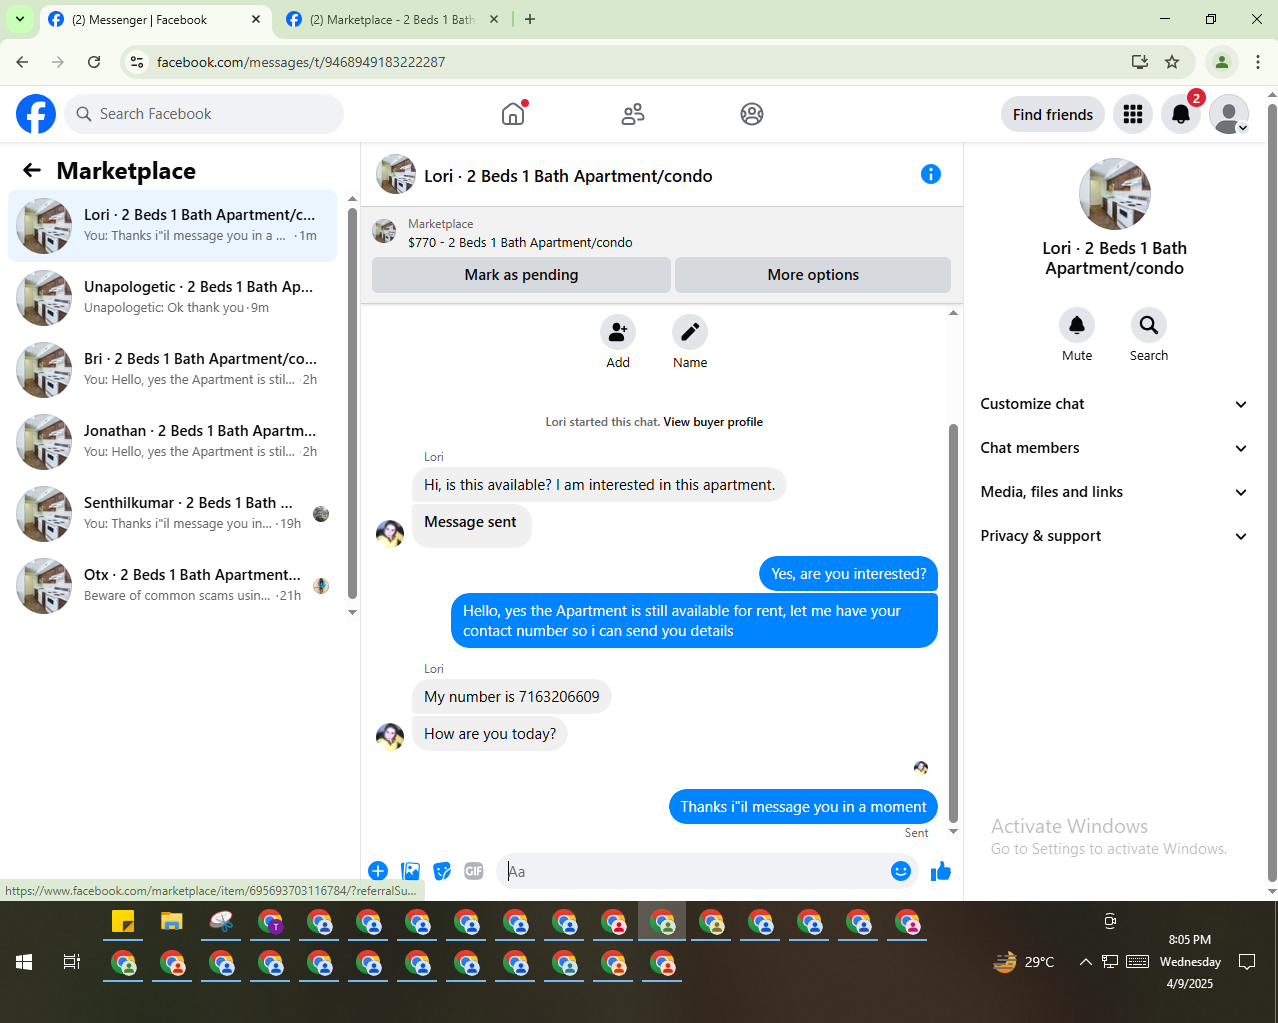This screenshot has height=1023, width=1278.
Task: Expand Customize chat section
Action: coord(1114,404)
